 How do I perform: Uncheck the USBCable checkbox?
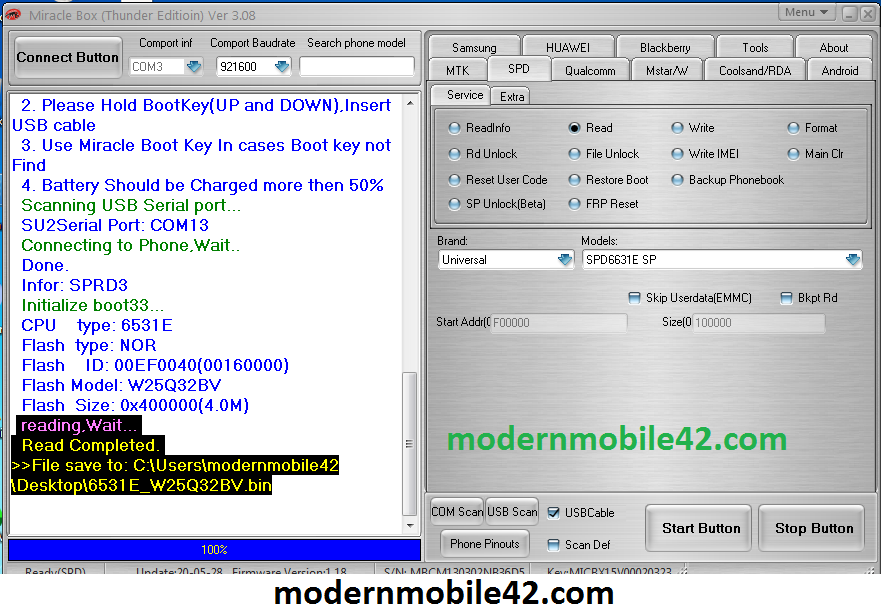553,513
